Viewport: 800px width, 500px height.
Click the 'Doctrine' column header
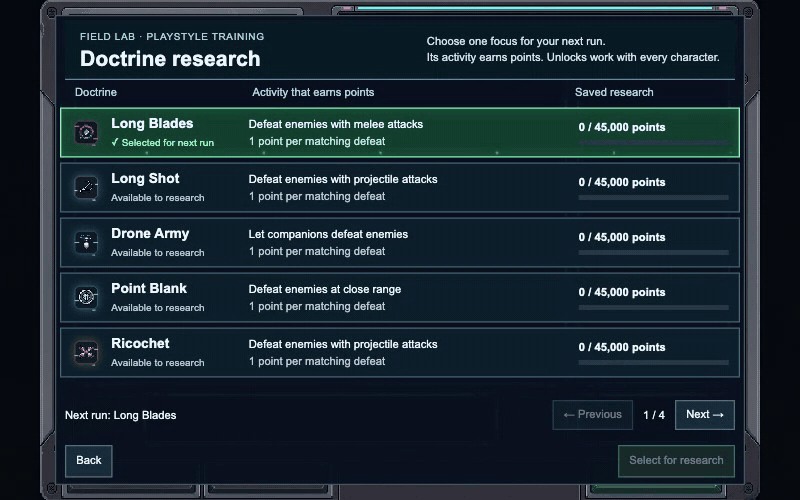[96, 92]
